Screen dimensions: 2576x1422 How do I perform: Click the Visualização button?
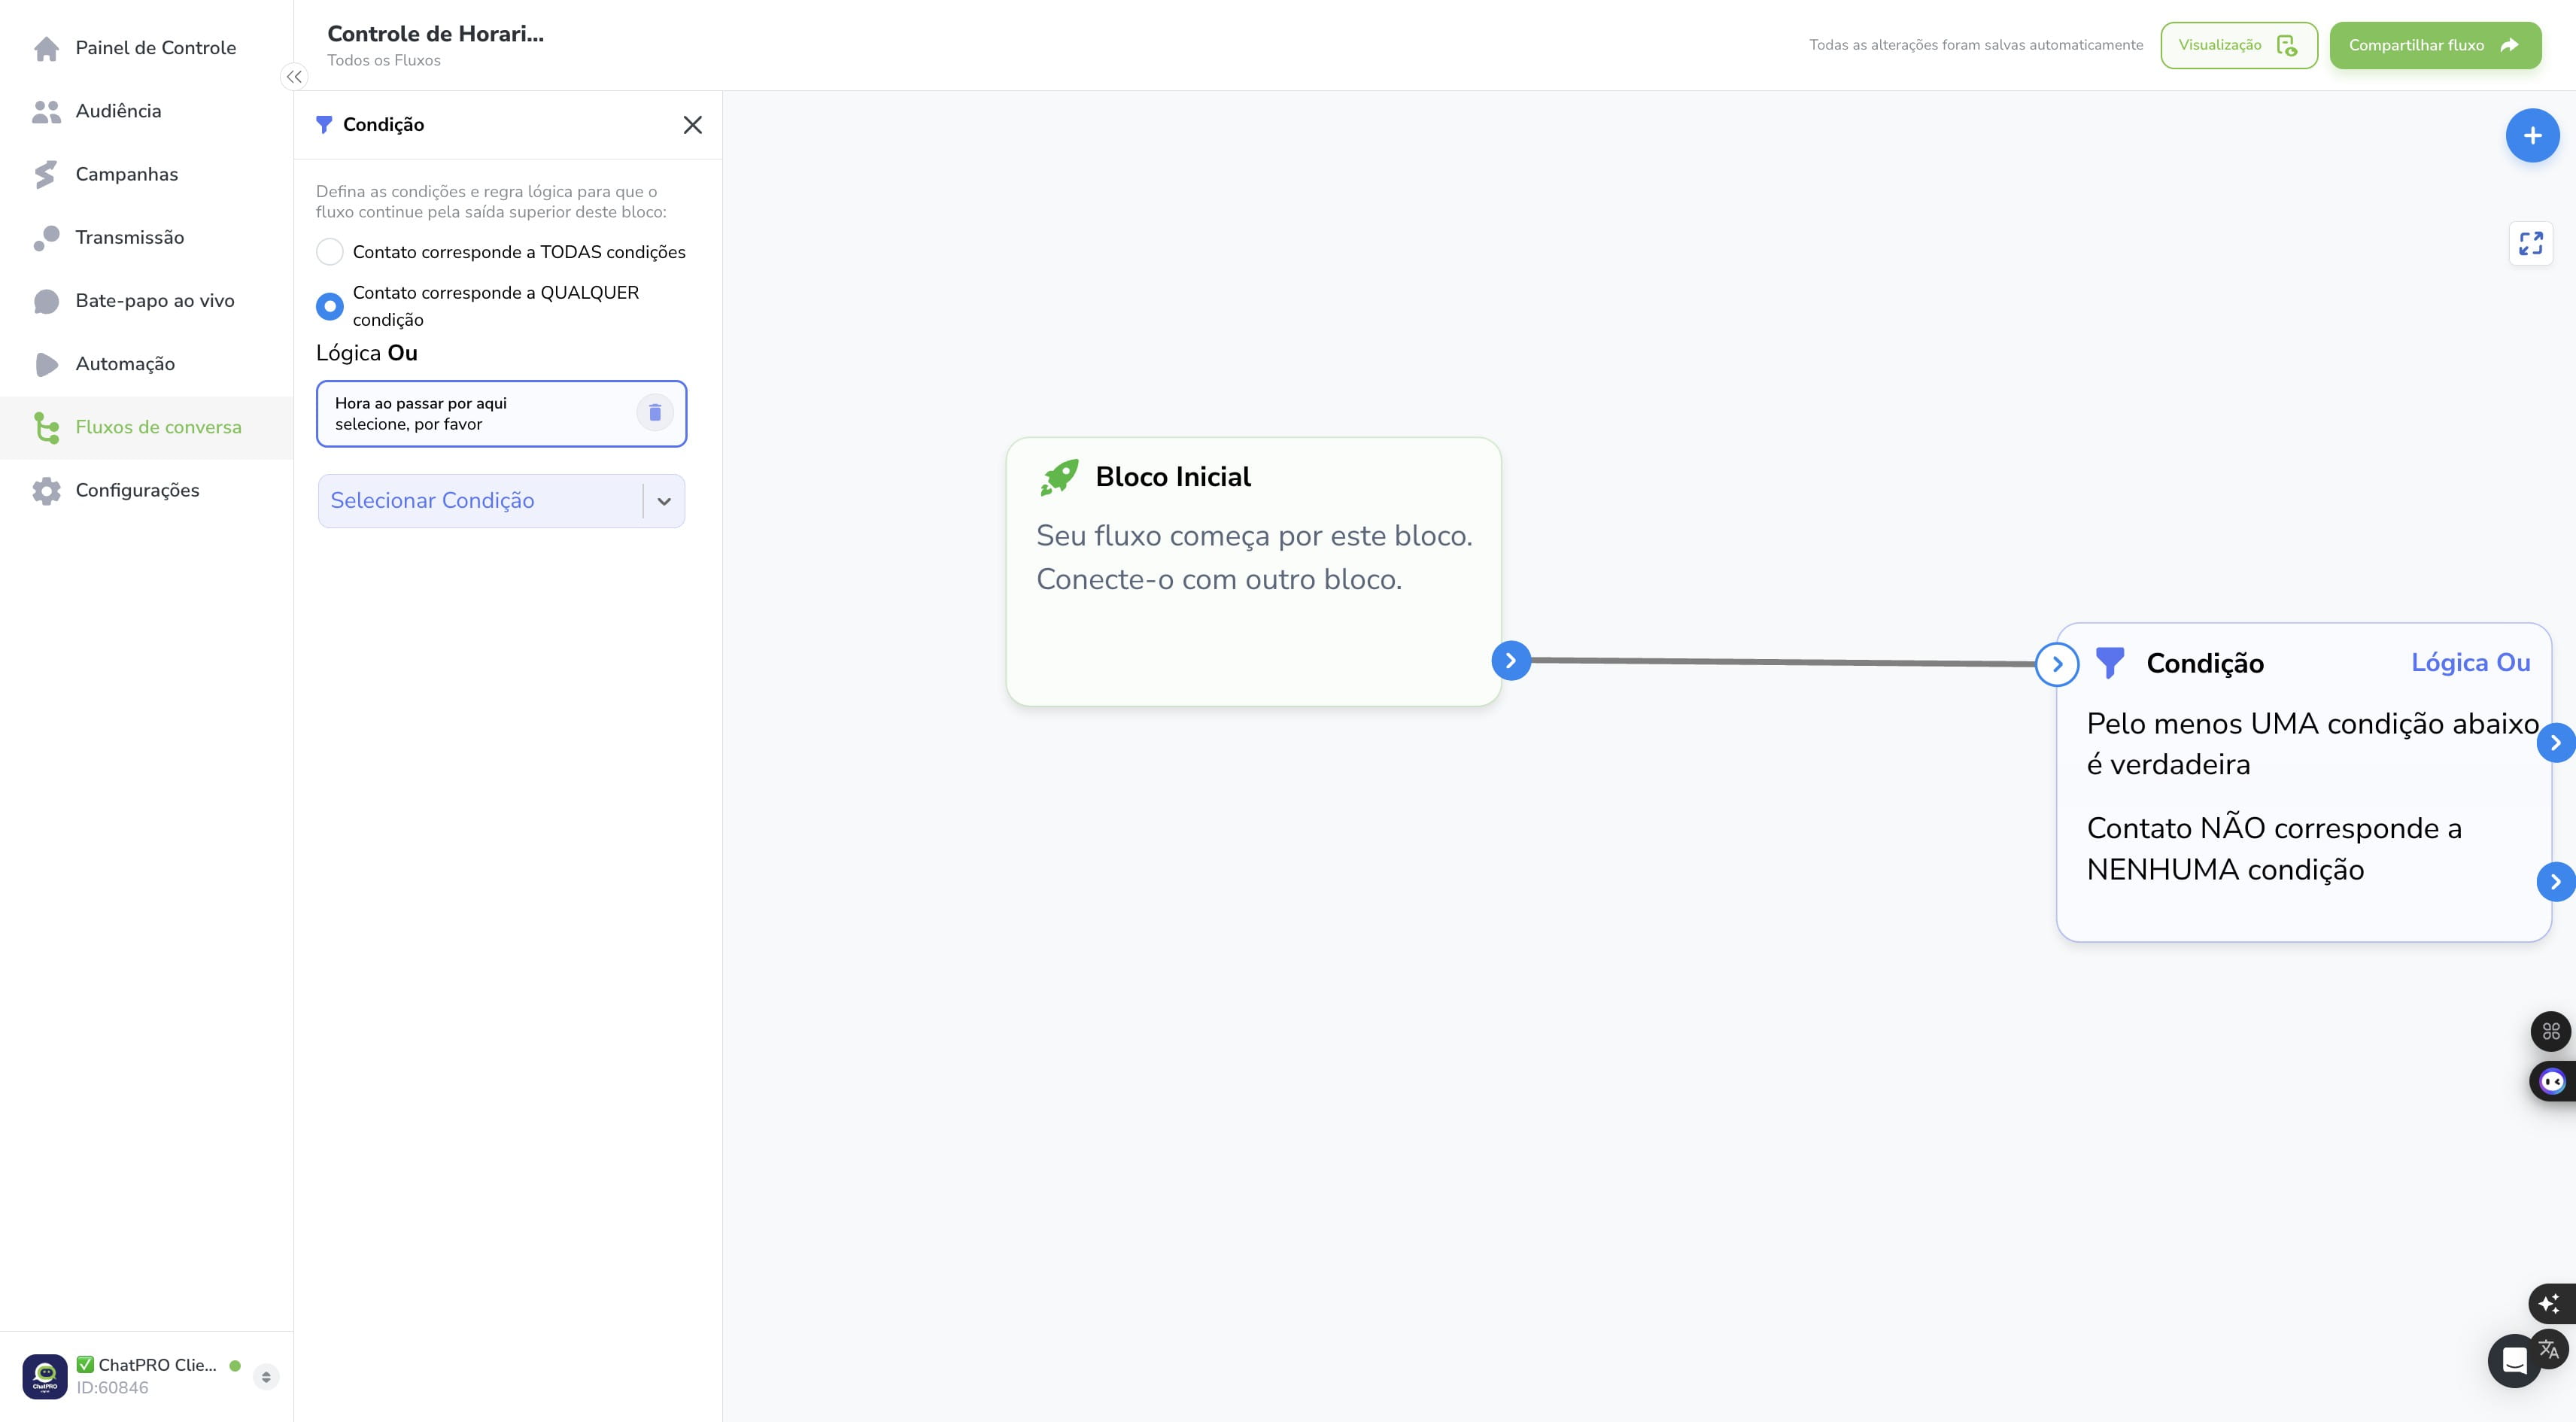(2238, 45)
